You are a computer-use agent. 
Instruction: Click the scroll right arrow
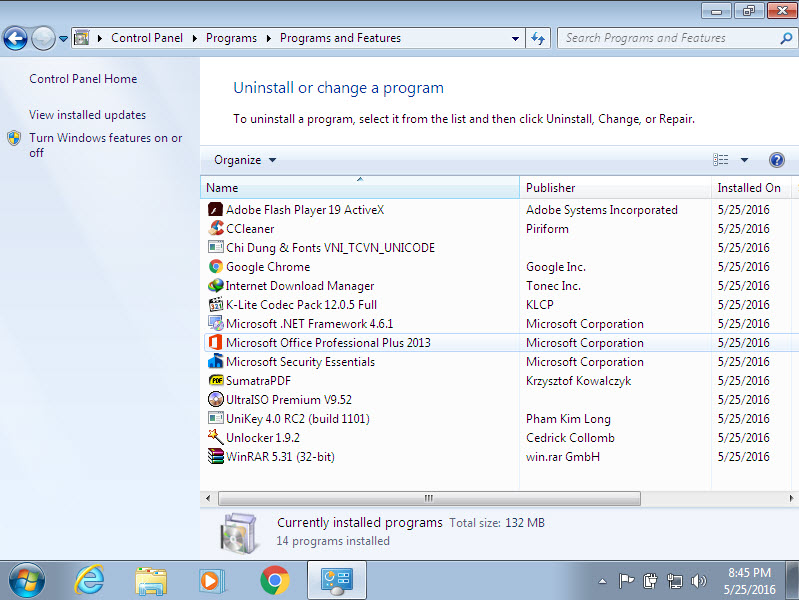click(791, 498)
